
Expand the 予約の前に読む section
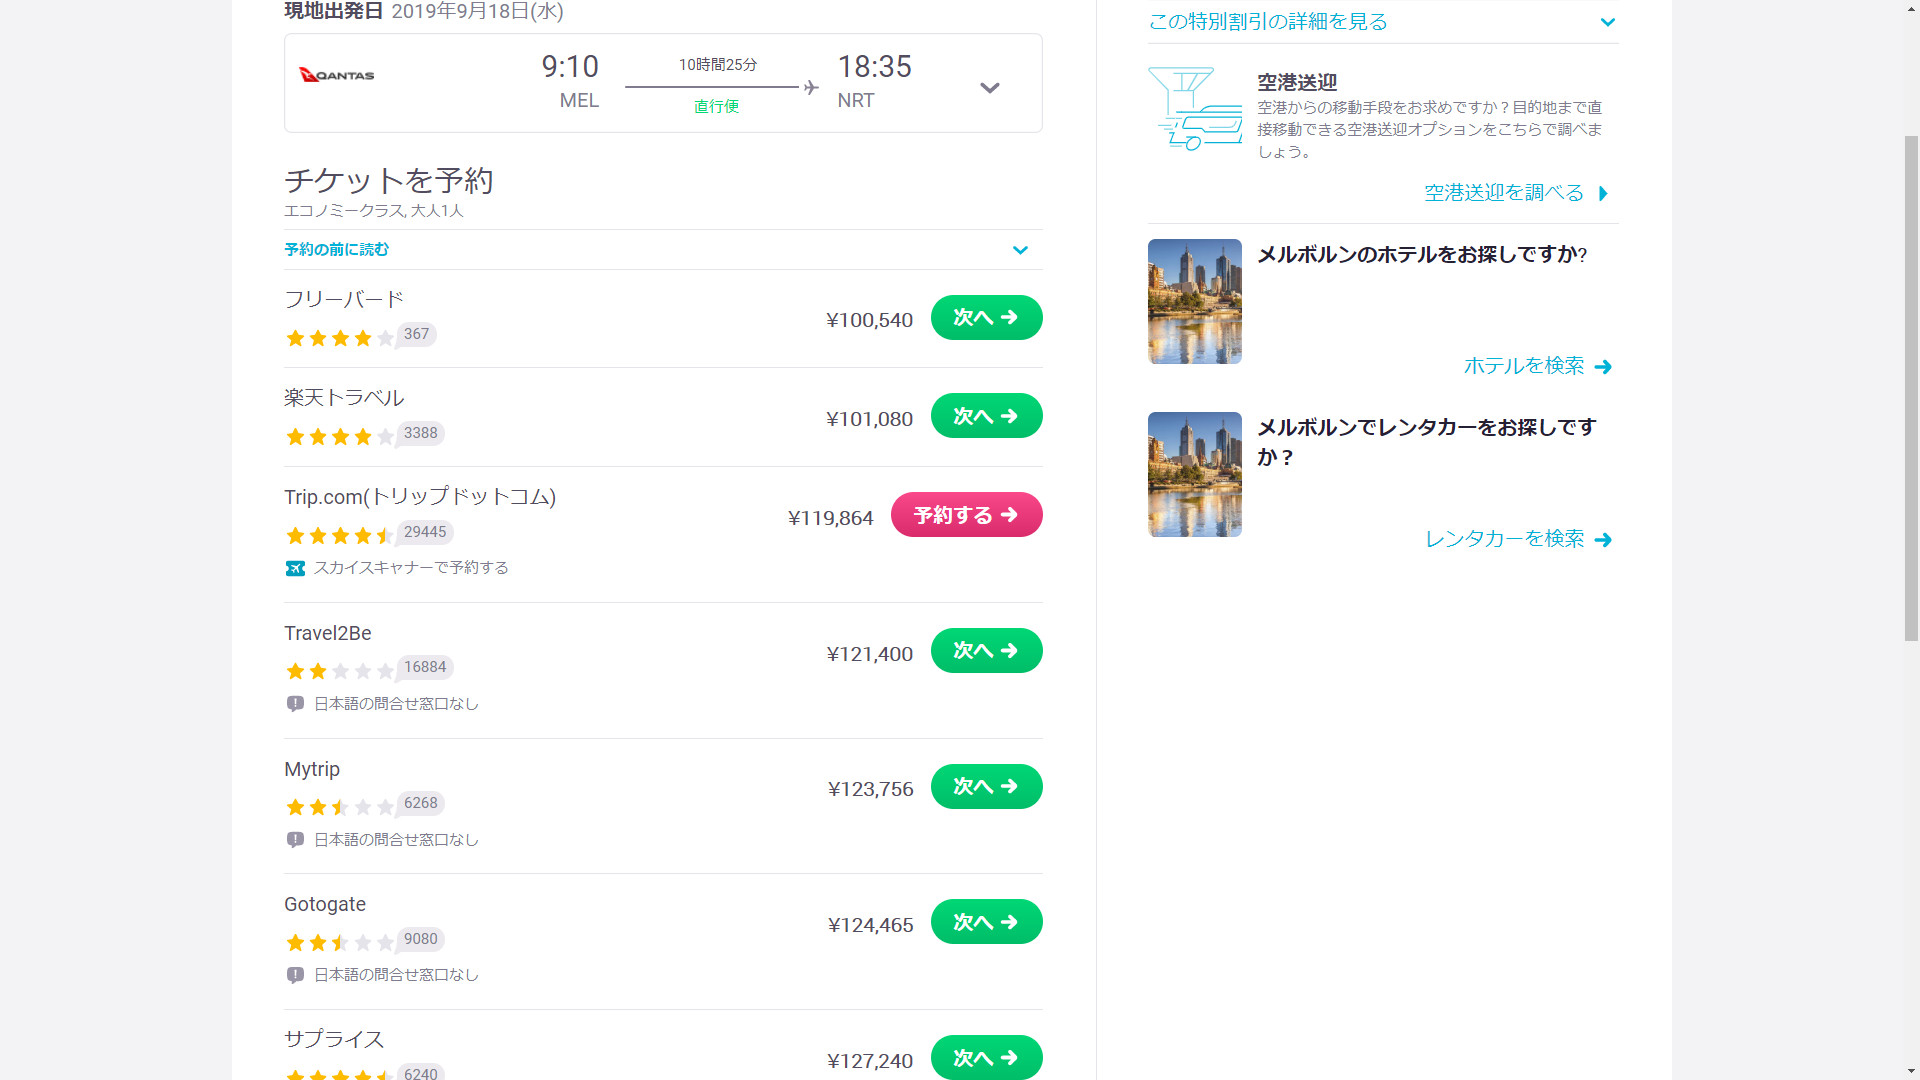(x=1020, y=250)
